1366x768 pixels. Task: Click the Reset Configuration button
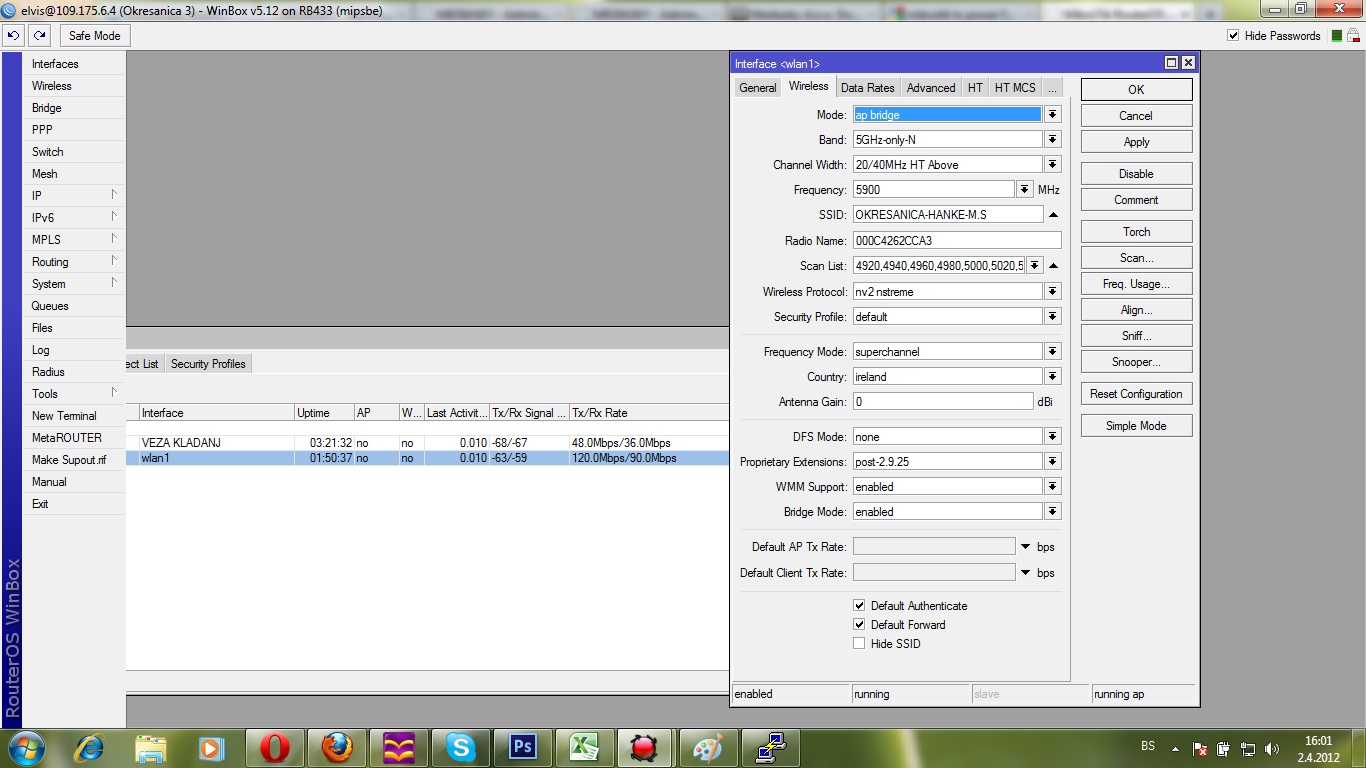click(1136, 394)
